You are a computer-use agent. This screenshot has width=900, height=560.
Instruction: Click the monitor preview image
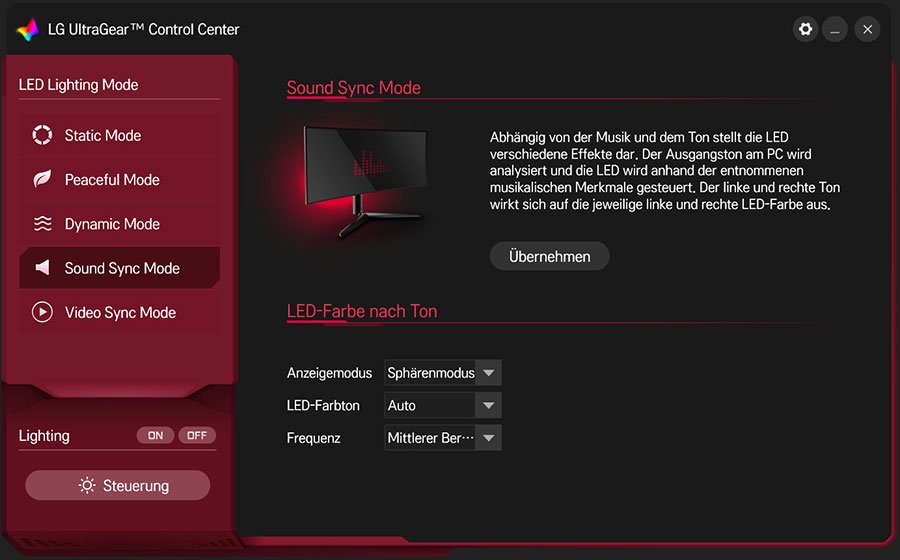pyautogui.click(x=366, y=181)
